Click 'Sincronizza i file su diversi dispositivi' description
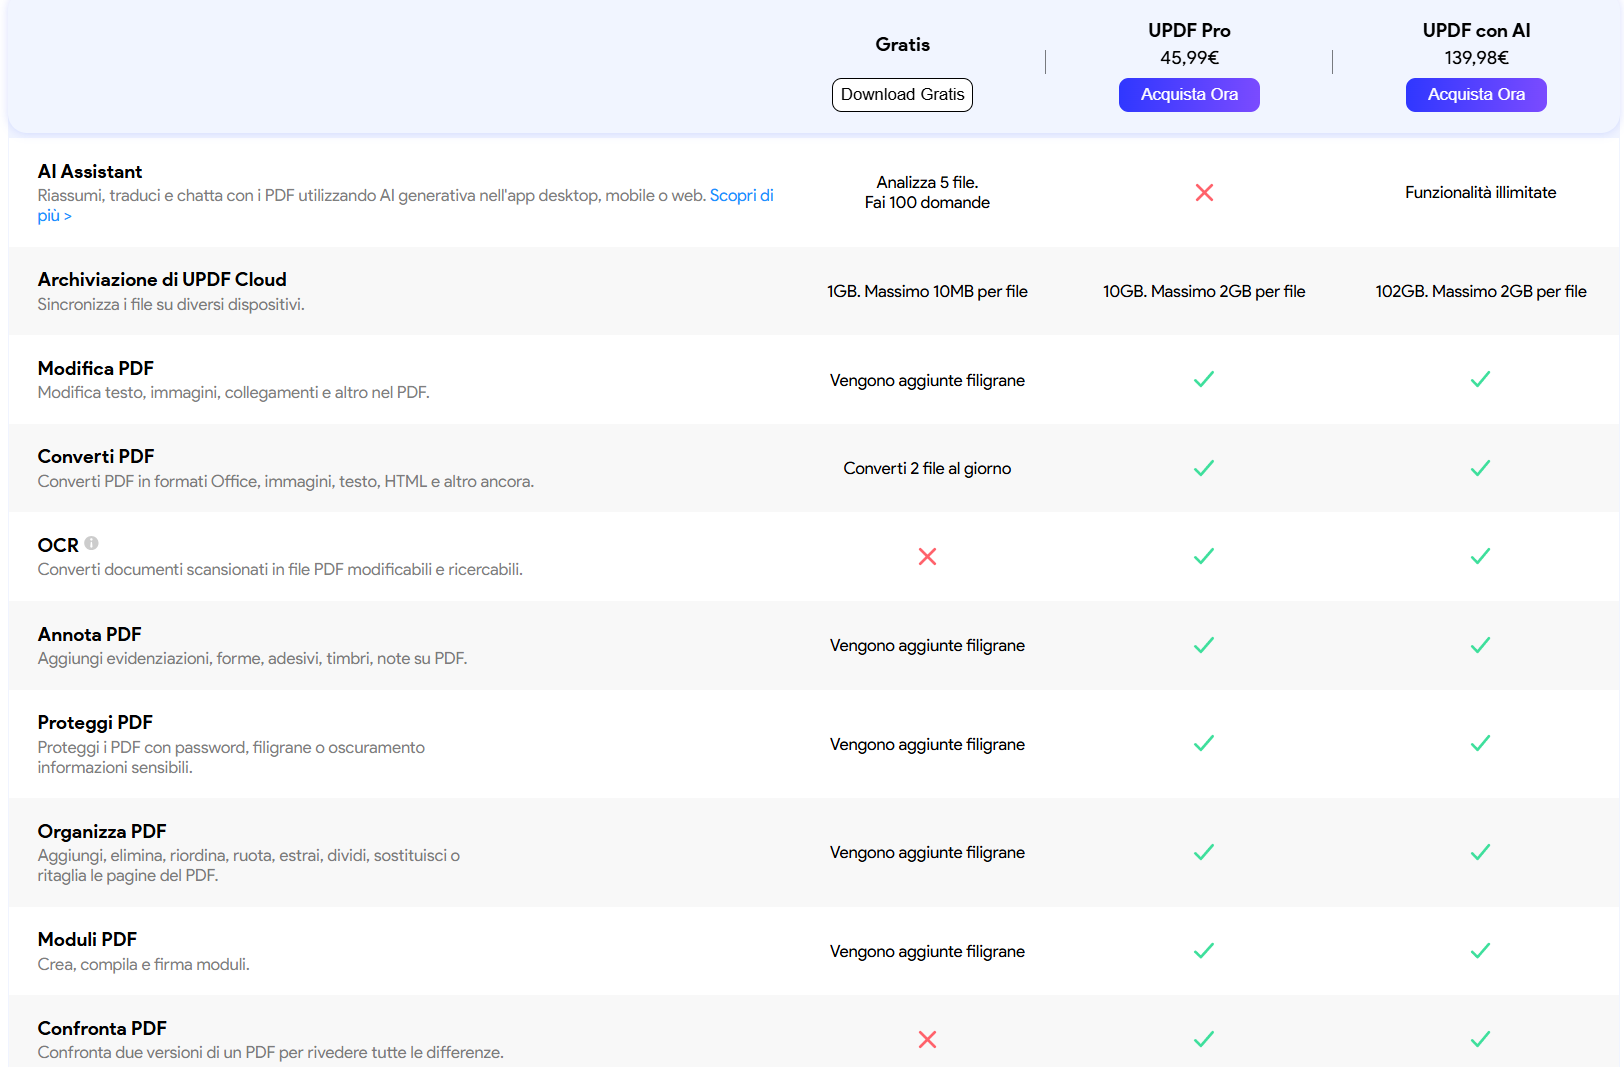 [171, 304]
